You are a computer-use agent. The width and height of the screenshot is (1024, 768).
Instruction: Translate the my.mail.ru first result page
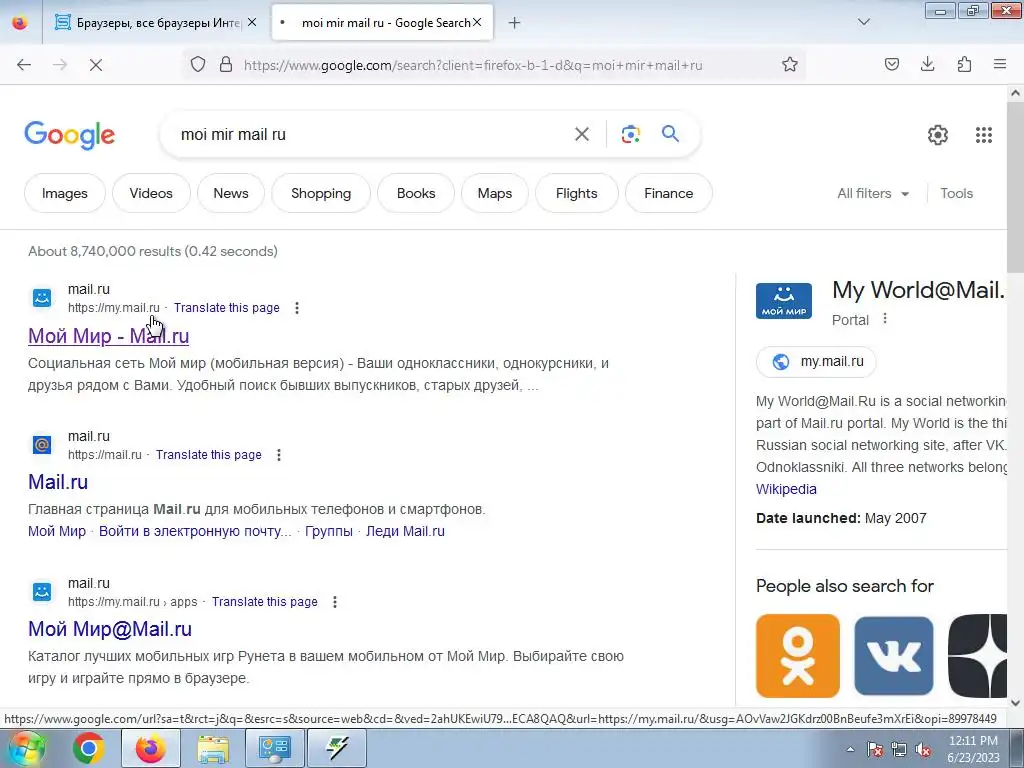(227, 308)
